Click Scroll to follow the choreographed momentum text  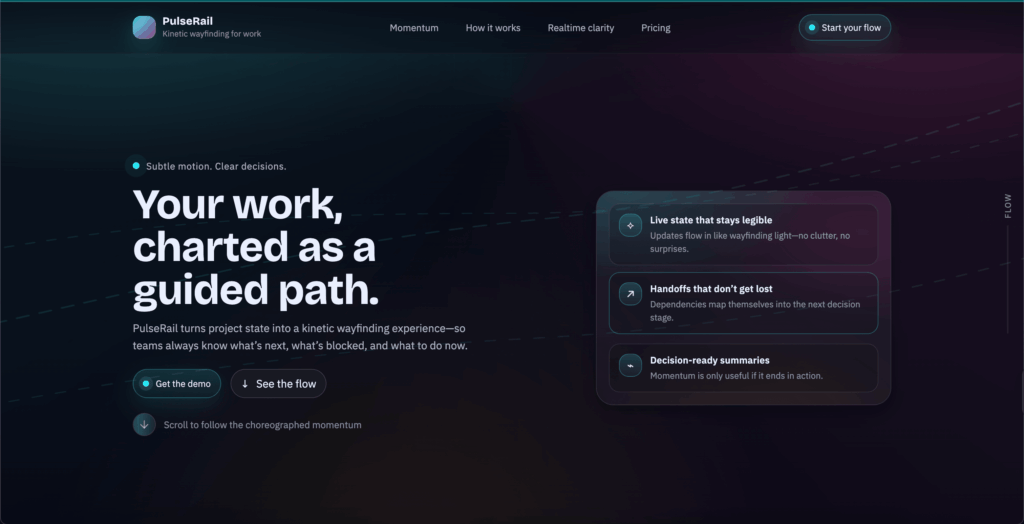pos(262,425)
